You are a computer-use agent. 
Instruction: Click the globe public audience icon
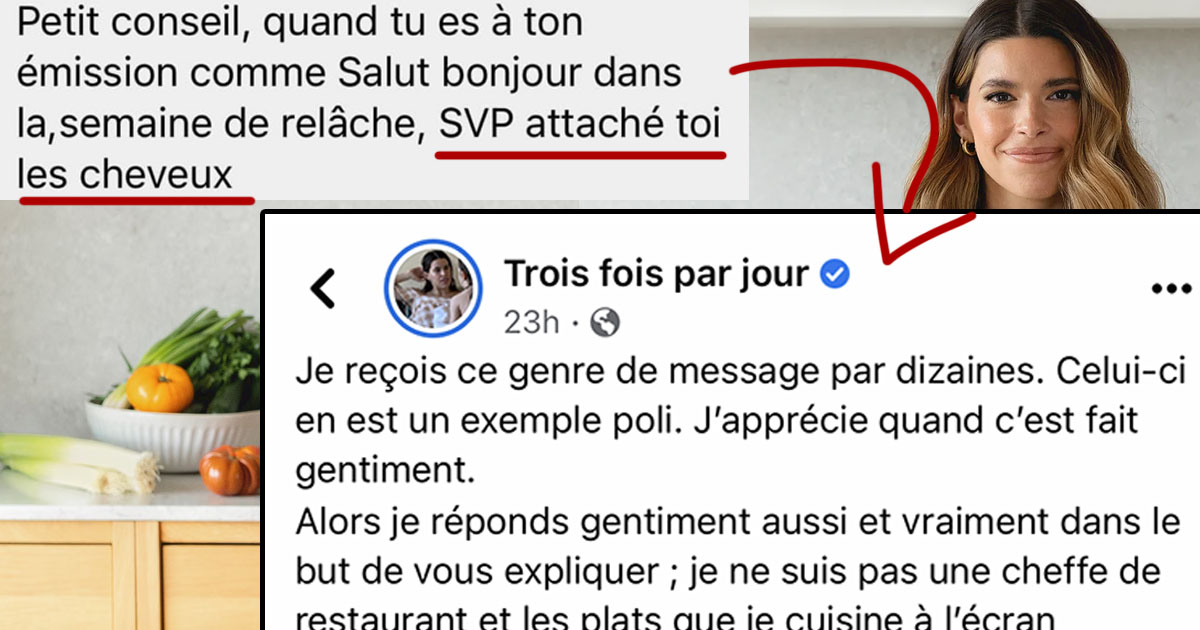point(605,322)
